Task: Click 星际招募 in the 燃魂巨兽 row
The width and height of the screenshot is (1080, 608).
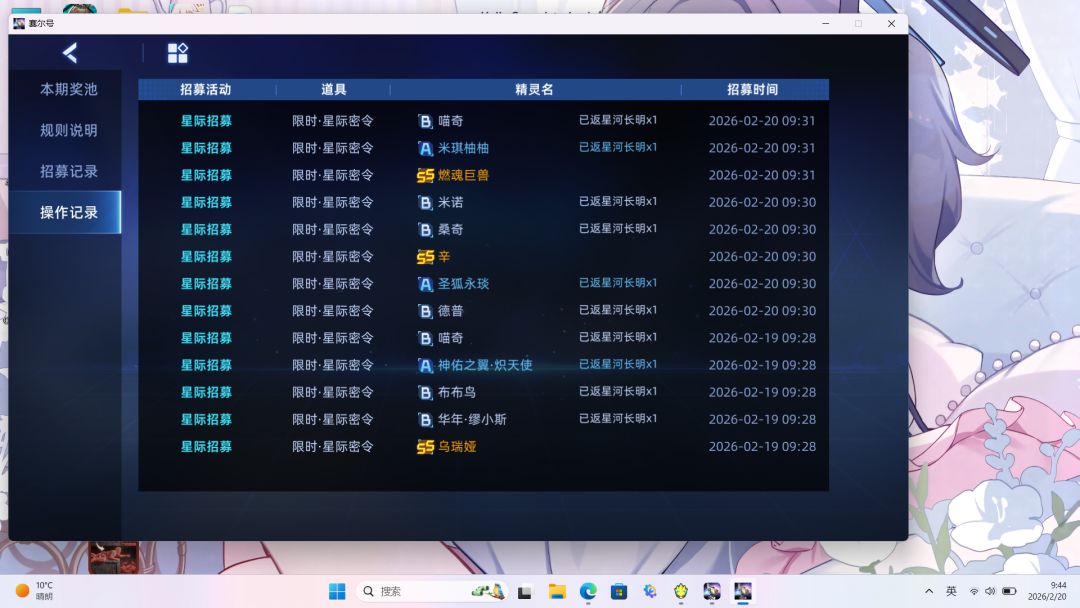Action: pyautogui.click(x=206, y=175)
